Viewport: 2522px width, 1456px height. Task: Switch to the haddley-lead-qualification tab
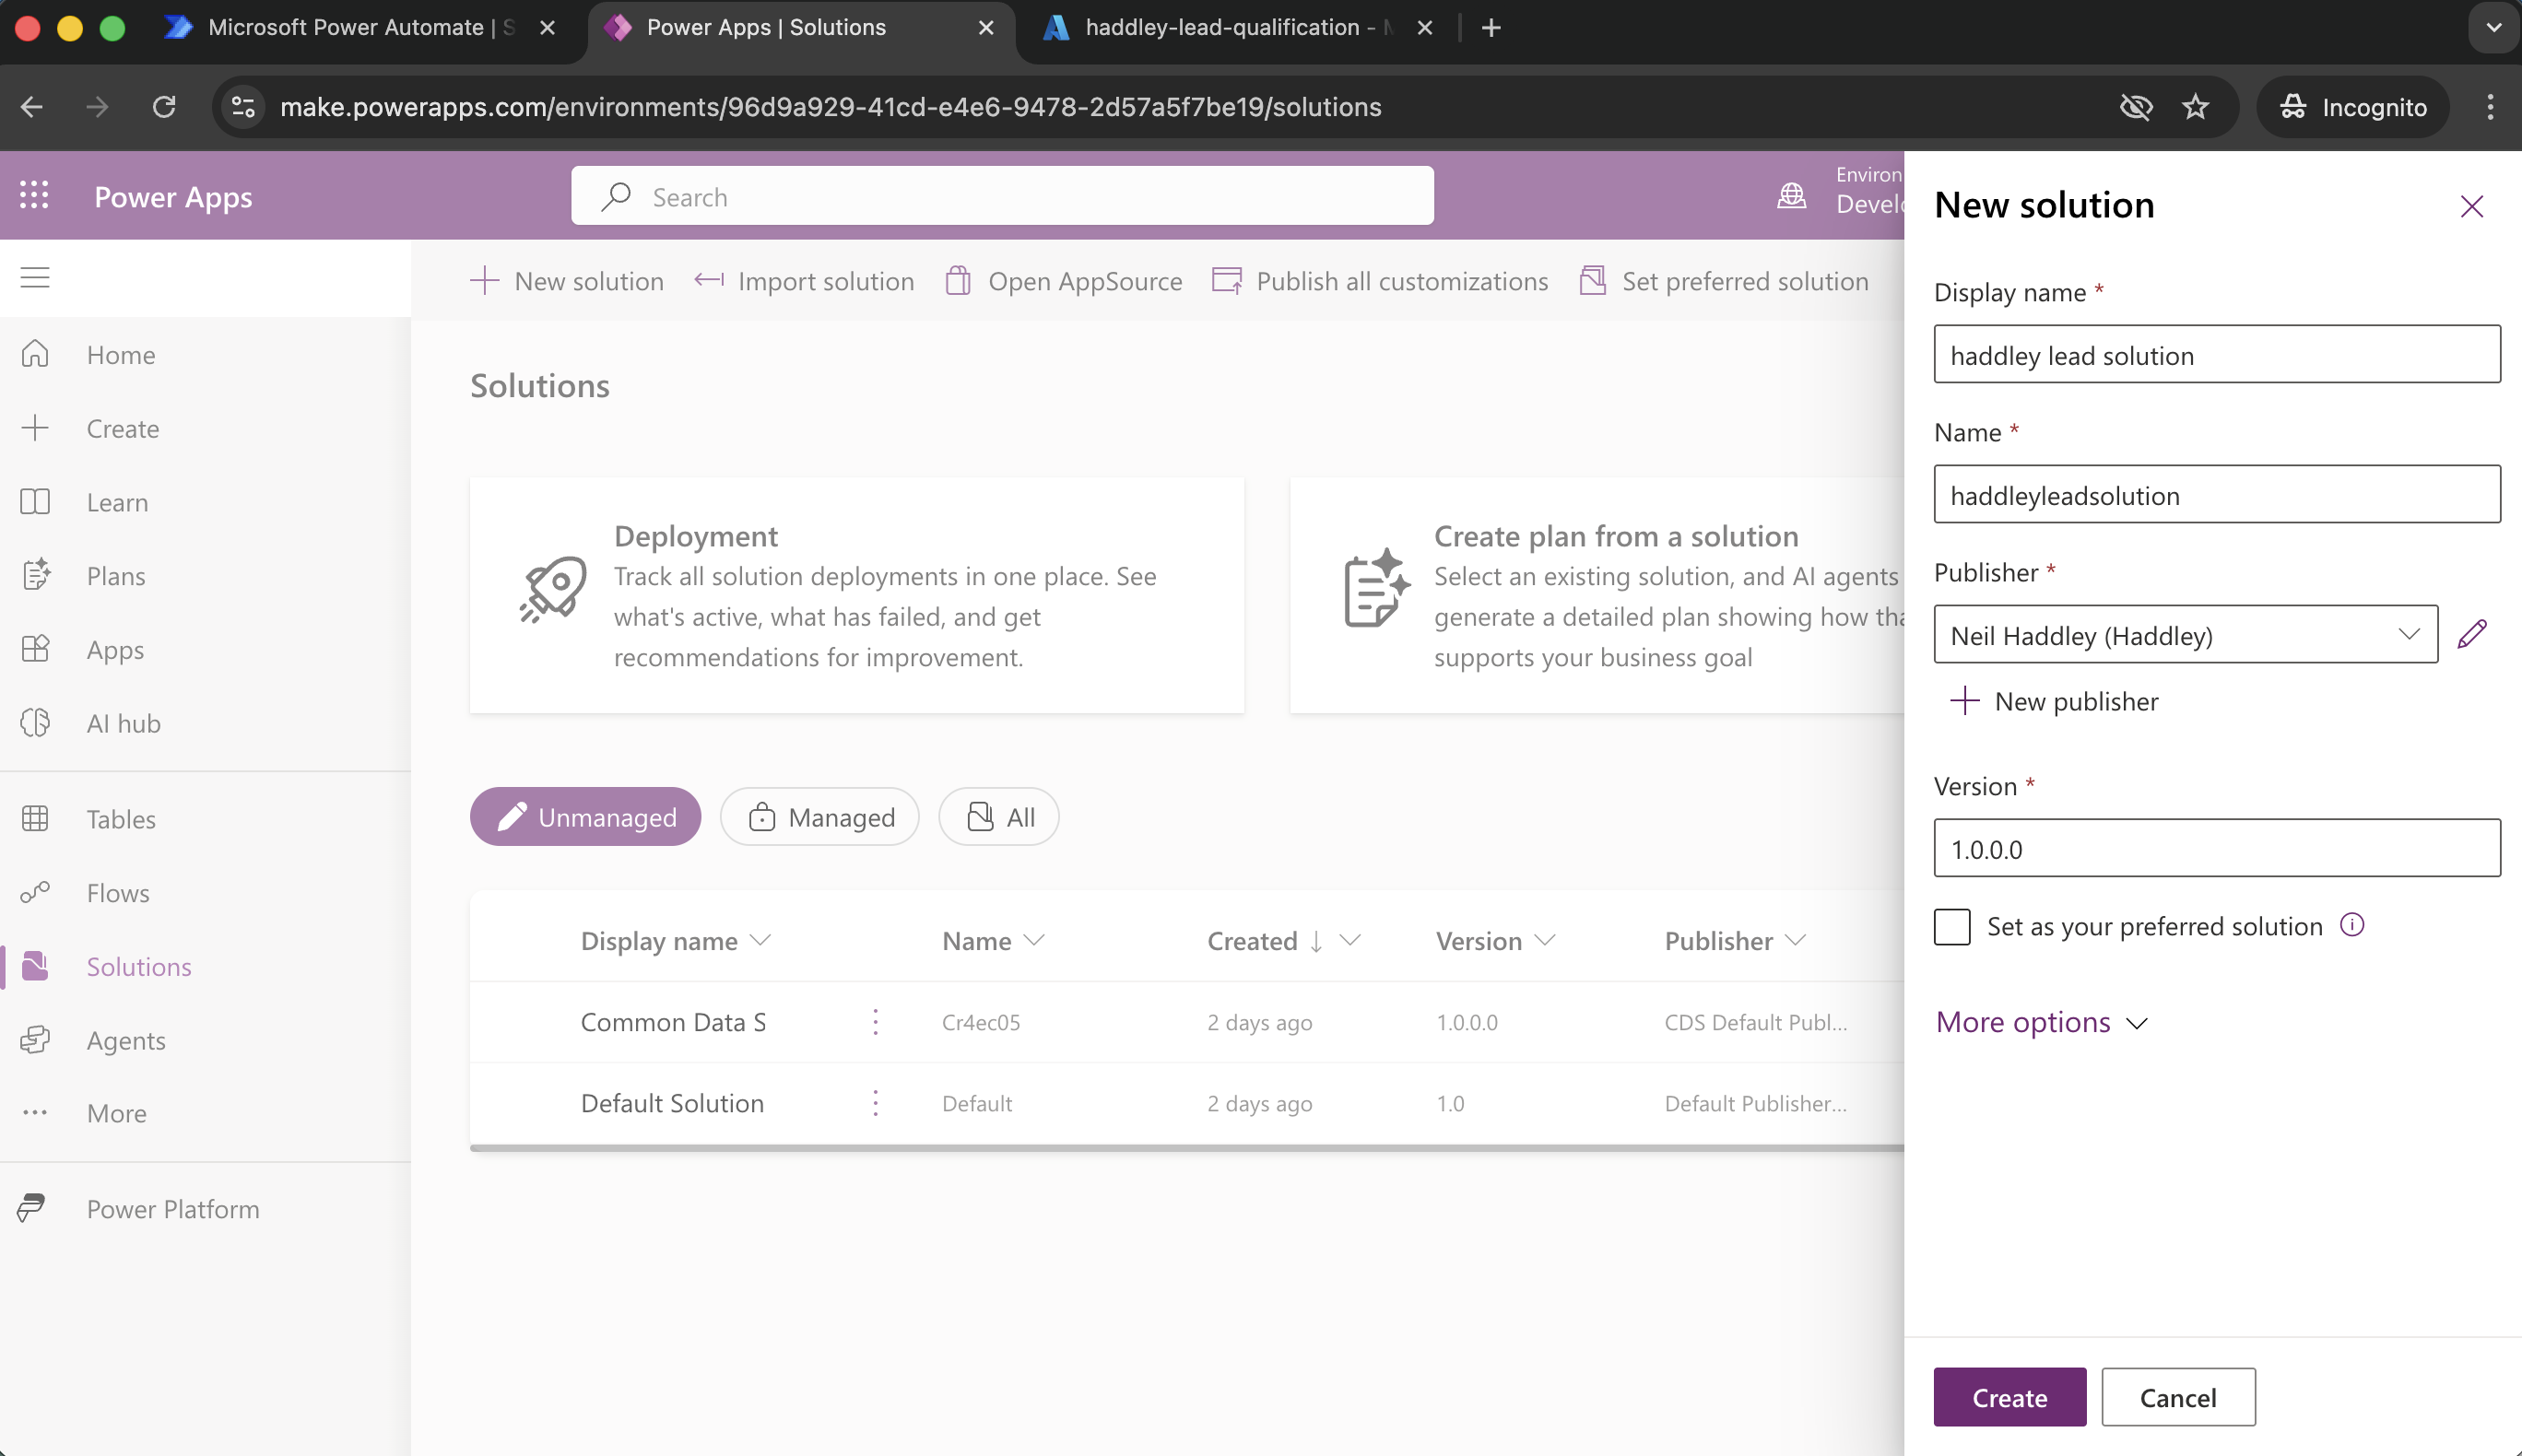pyautogui.click(x=1238, y=28)
